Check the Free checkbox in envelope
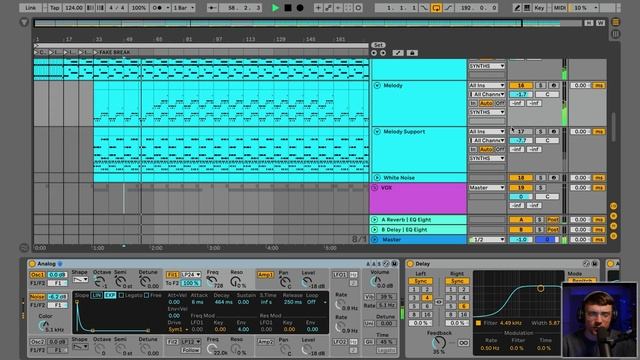This screenshot has height=360, width=640. (147, 295)
